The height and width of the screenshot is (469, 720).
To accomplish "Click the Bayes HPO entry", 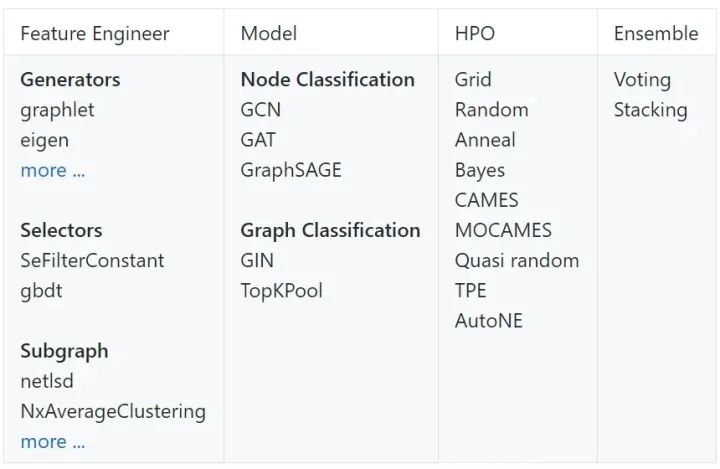I will pos(479,170).
